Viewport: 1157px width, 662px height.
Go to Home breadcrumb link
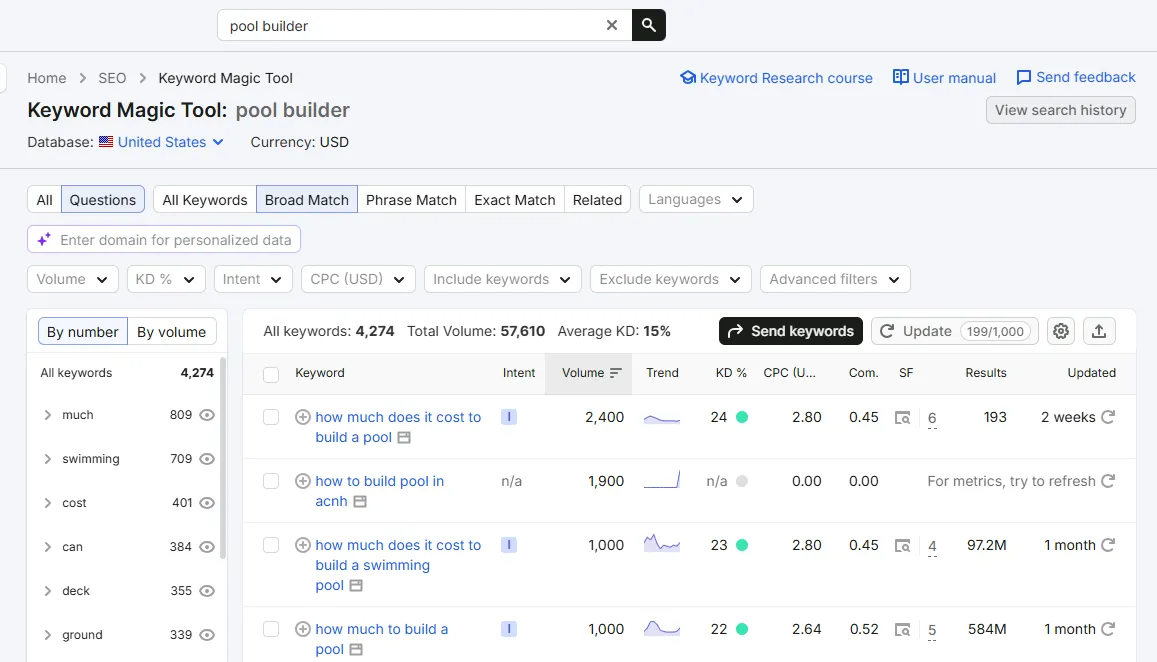pyautogui.click(x=46, y=78)
